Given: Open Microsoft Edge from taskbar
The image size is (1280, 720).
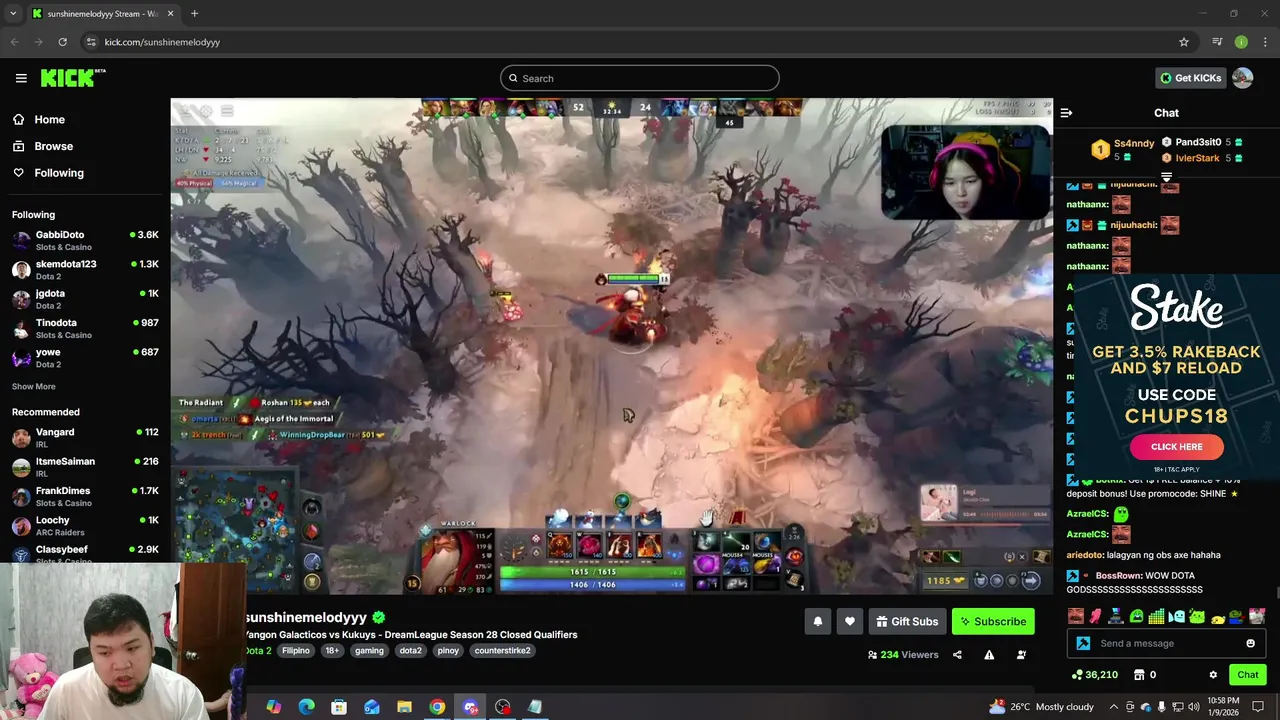Looking at the screenshot, I should pyautogui.click(x=306, y=707).
